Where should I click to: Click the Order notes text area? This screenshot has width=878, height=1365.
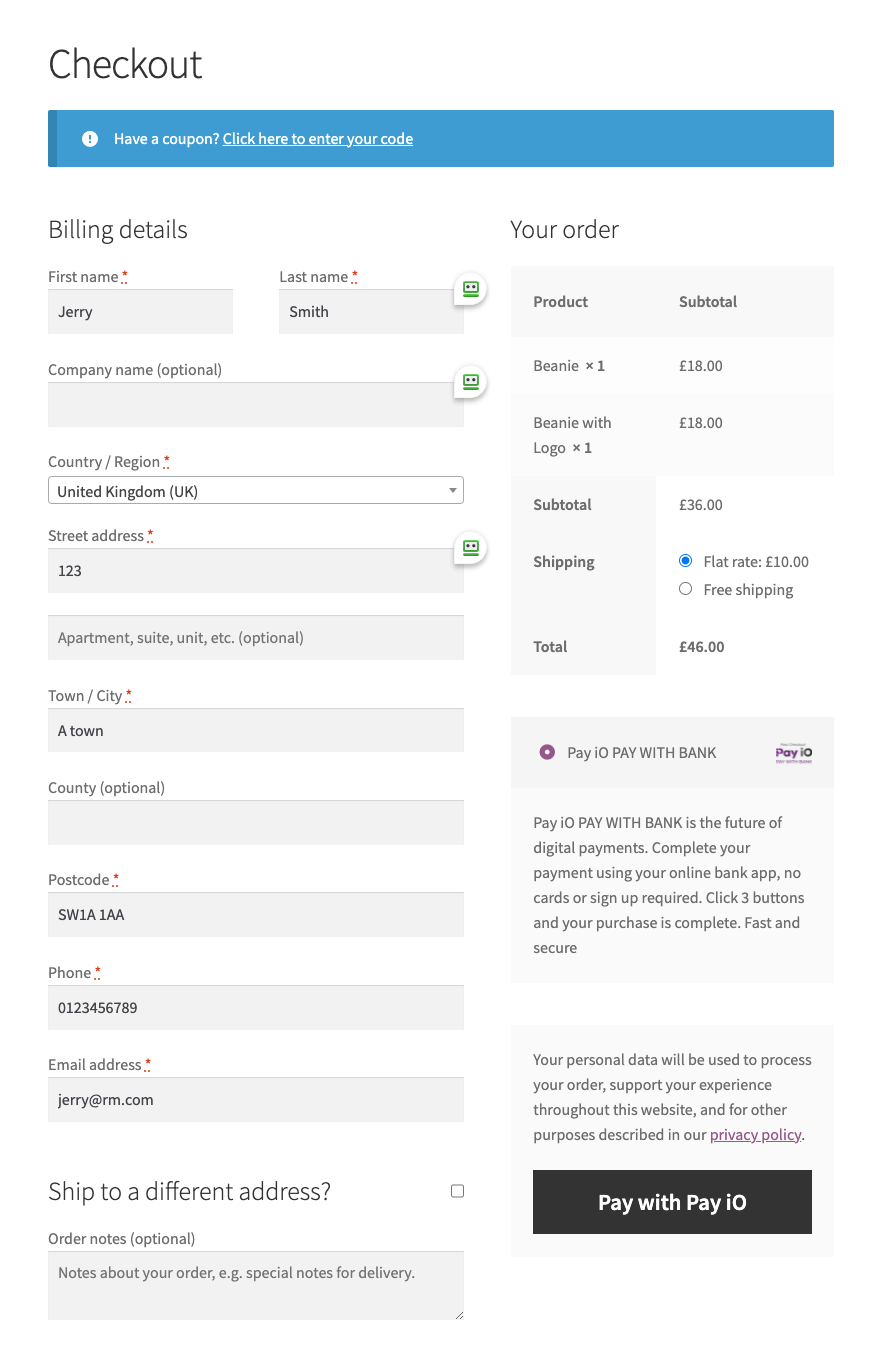point(255,1285)
